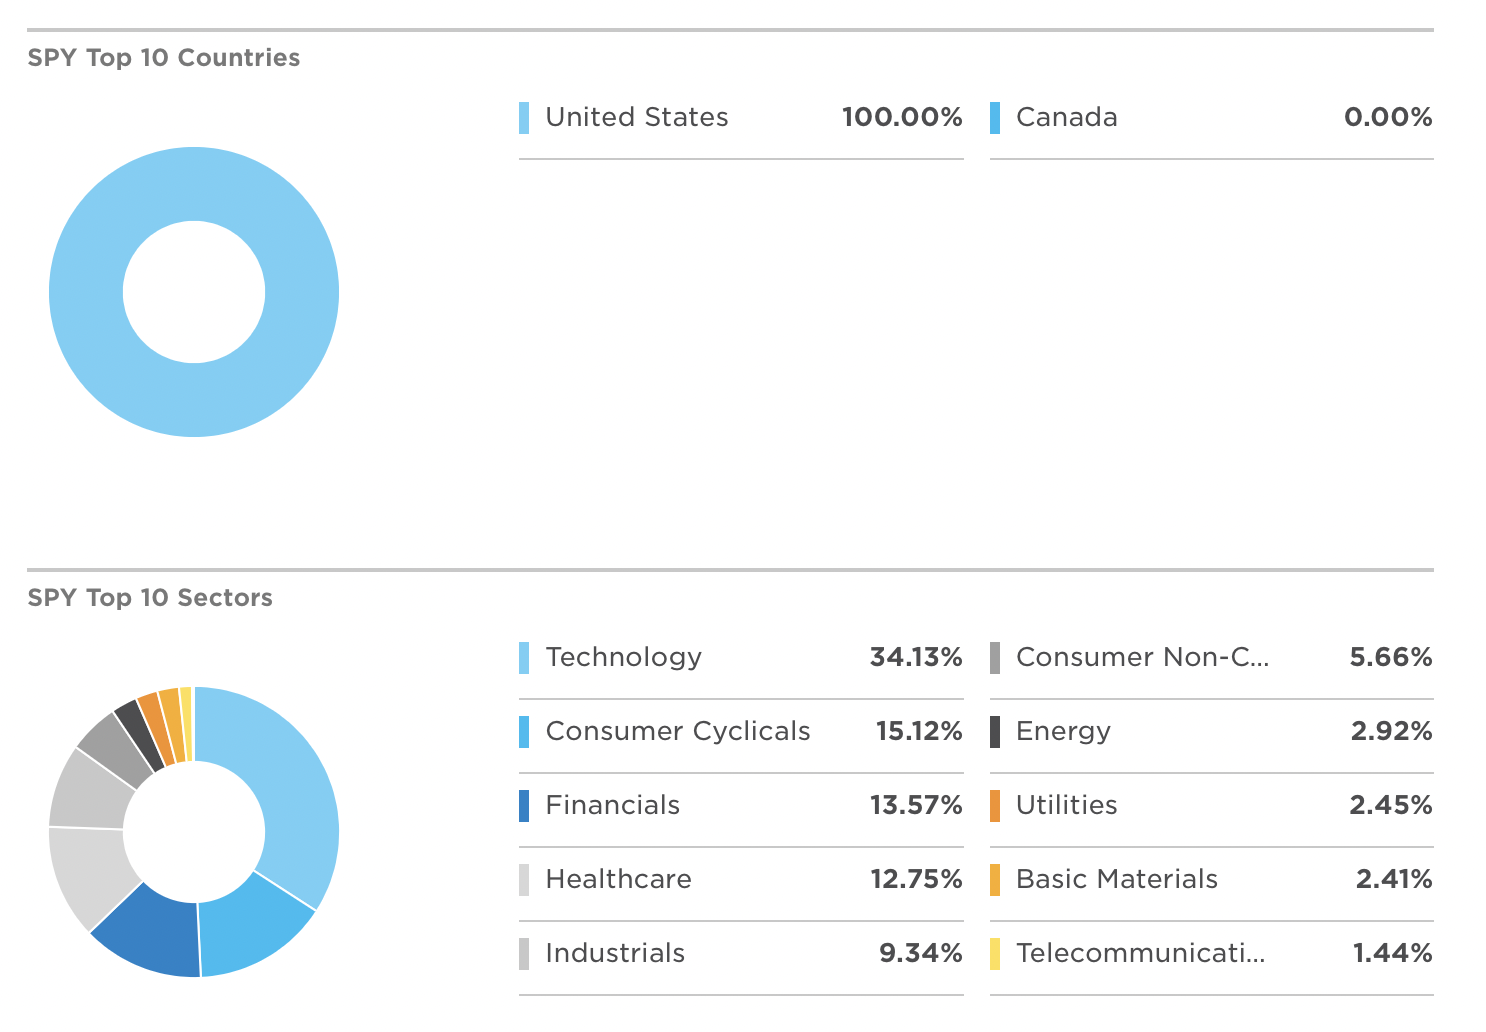The image size is (1486, 1032).
Task: Click the 5.66% Consumer Non-C... value
Action: [1391, 657]
